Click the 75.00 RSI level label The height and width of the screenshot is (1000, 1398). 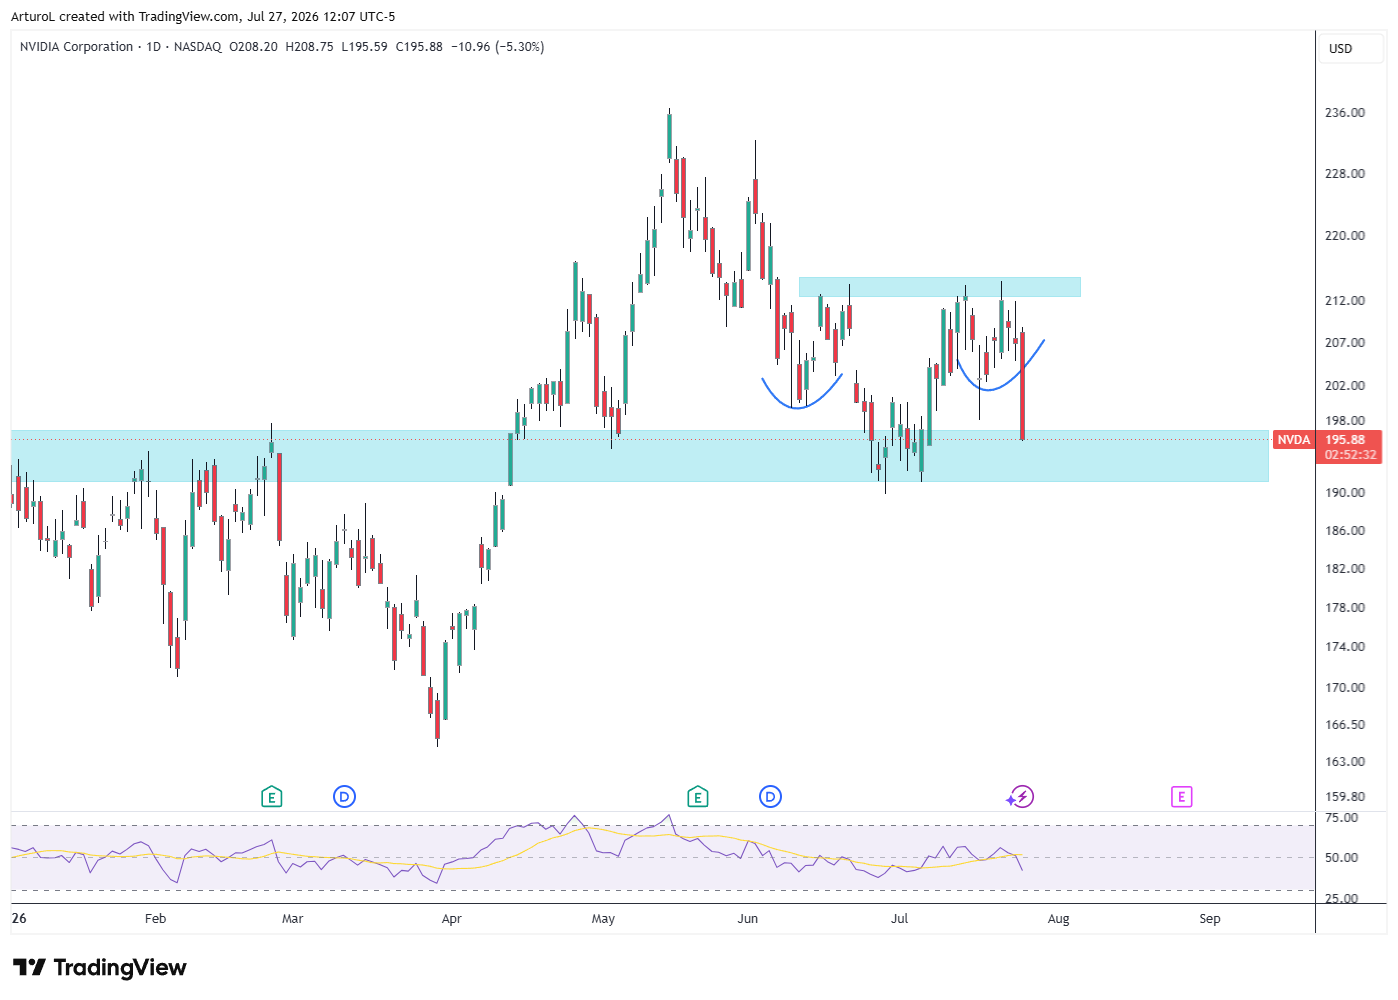coord(1342,818)
